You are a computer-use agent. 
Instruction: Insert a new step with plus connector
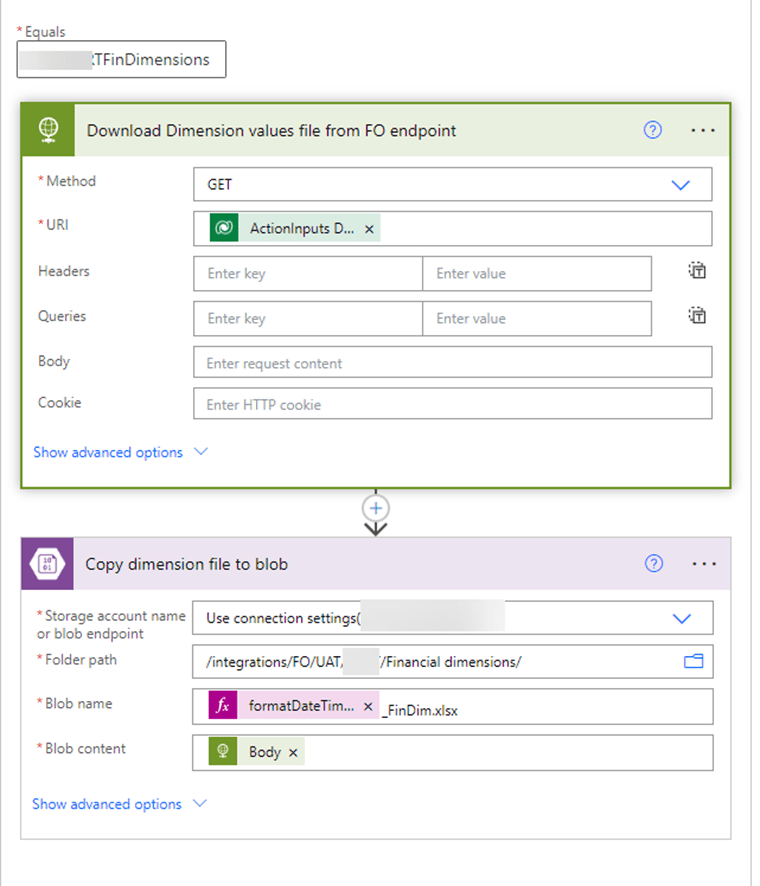pyautogui.click(x=376, y=508)
